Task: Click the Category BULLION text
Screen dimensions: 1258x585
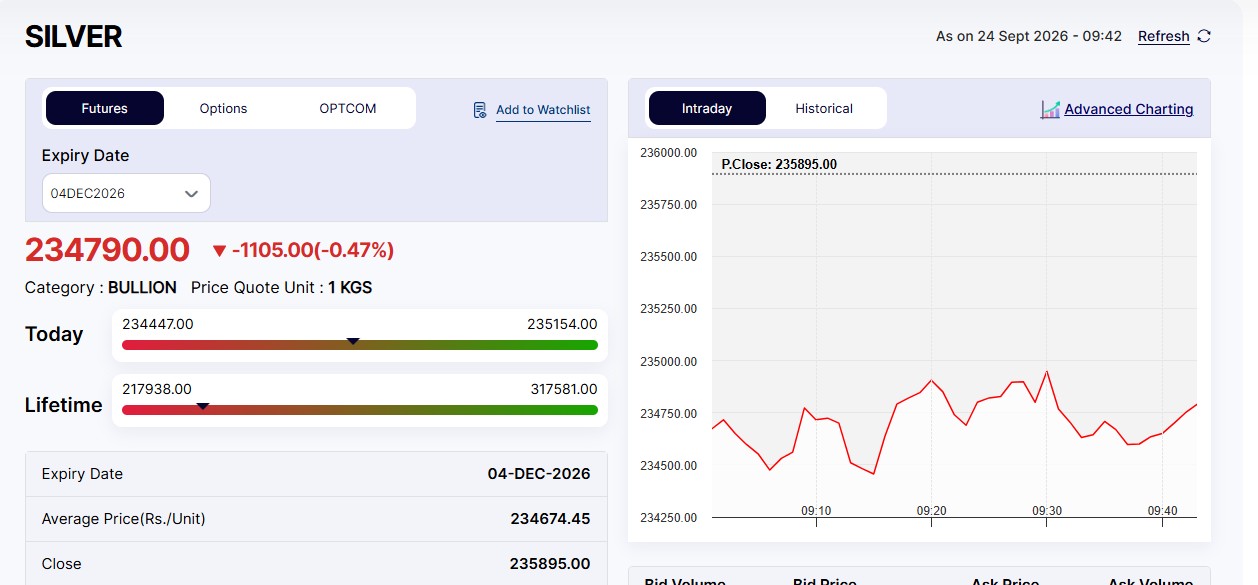Action: tap(101, 288)
